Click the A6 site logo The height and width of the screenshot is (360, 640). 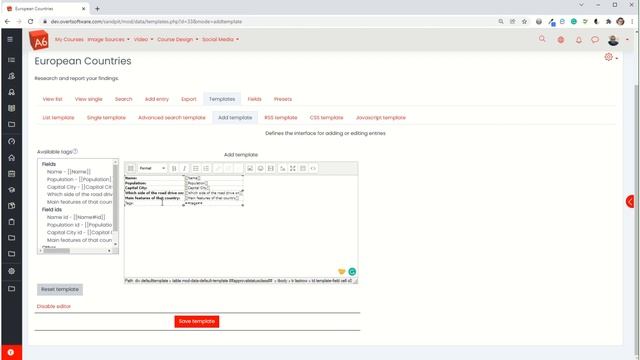[x=39, y=40]
